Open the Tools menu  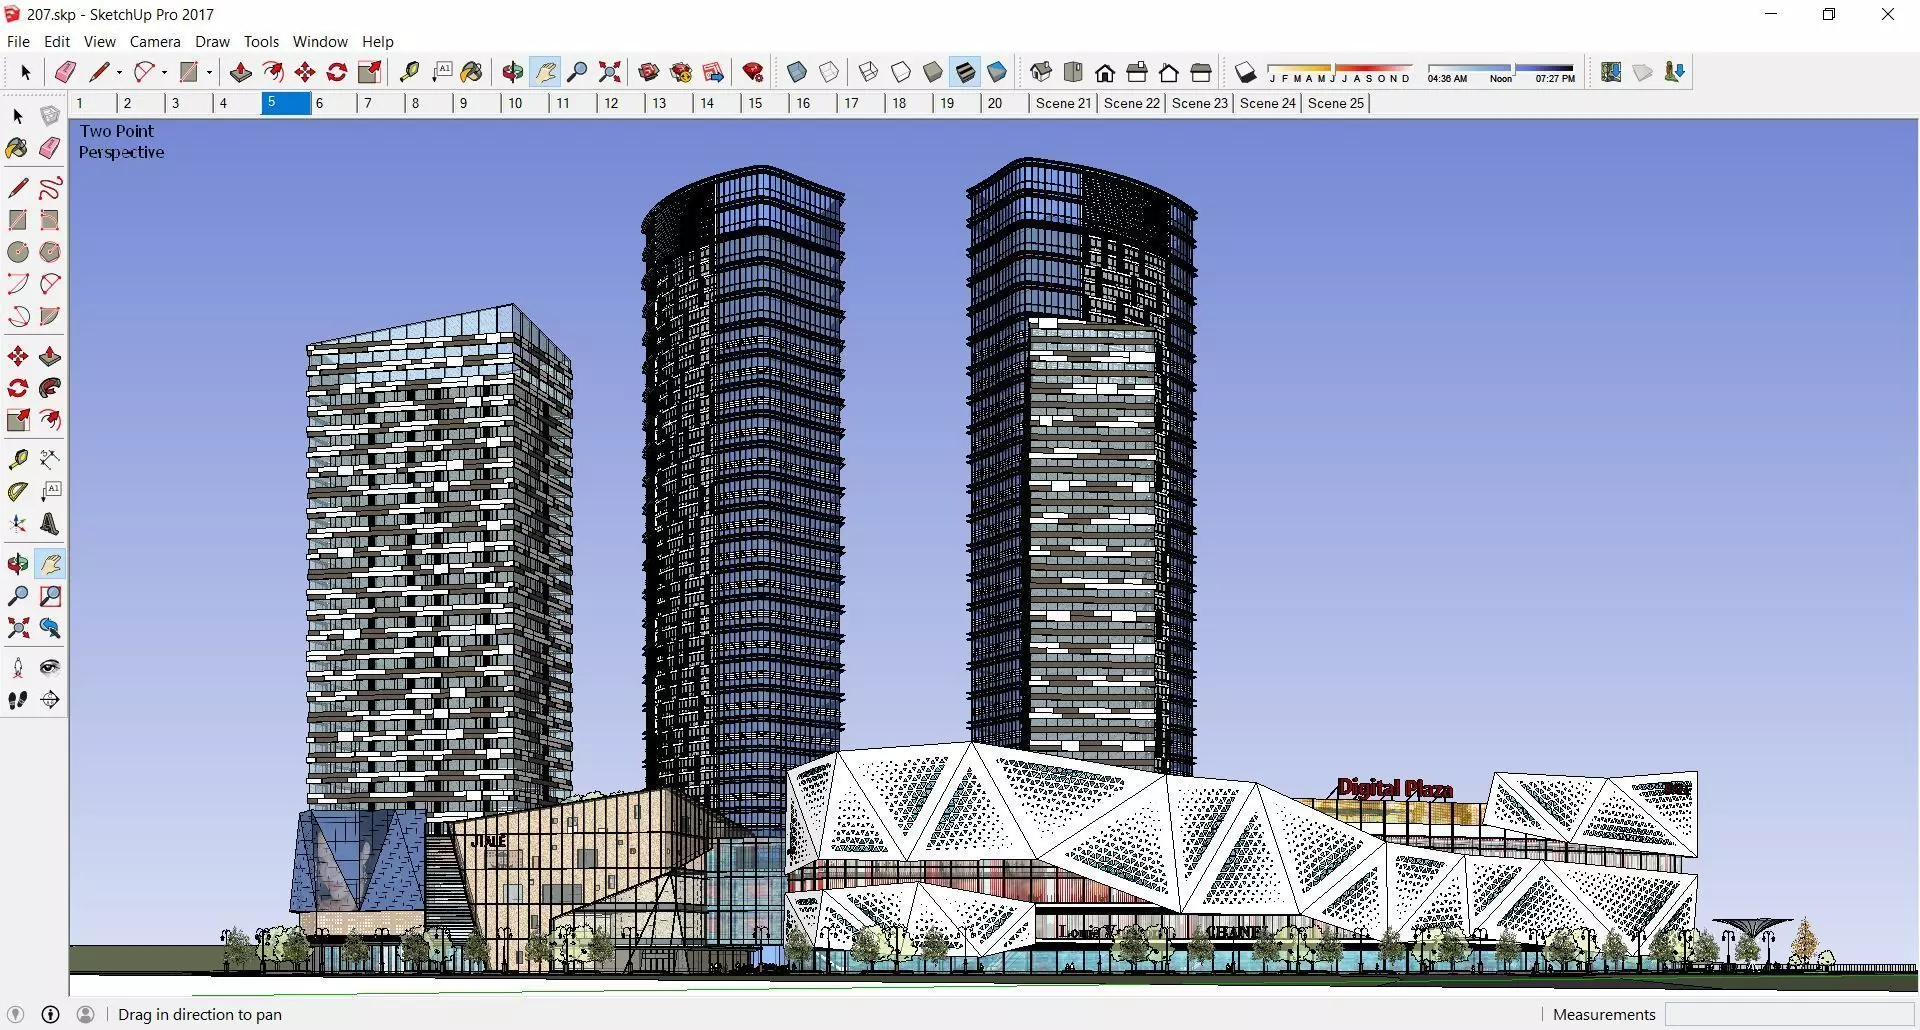(261, 42)
